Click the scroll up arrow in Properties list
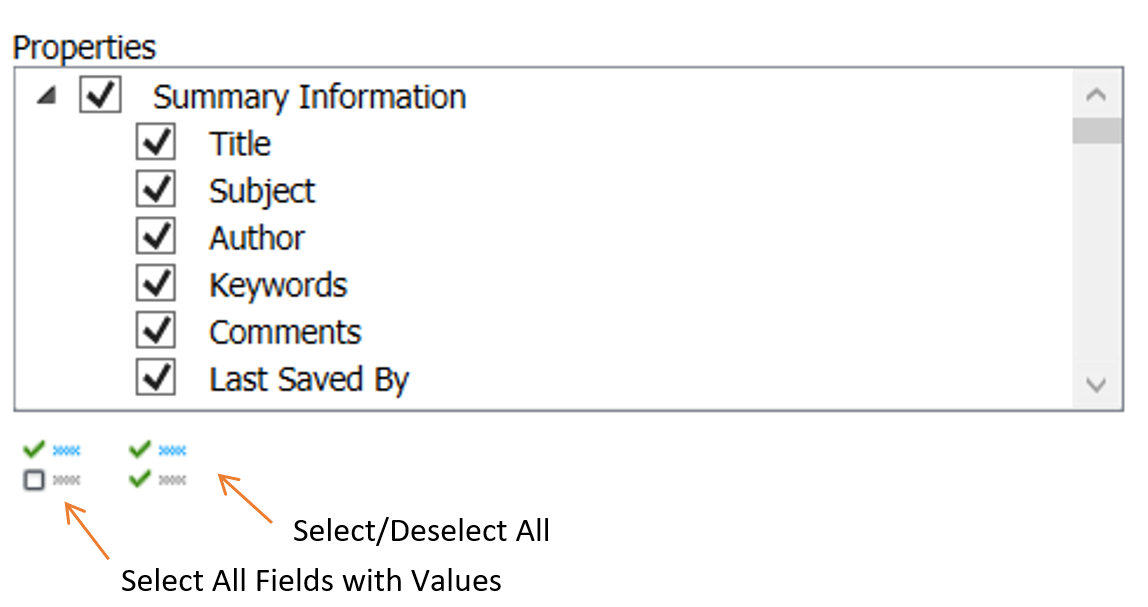The image size is (1148, 607). point(1096,96)
